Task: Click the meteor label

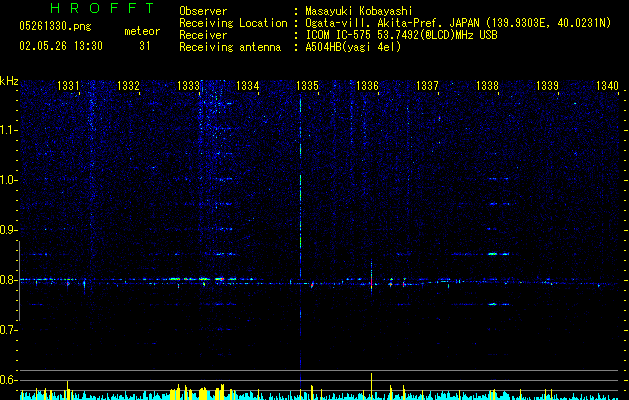Action: [x=142, y=31]
